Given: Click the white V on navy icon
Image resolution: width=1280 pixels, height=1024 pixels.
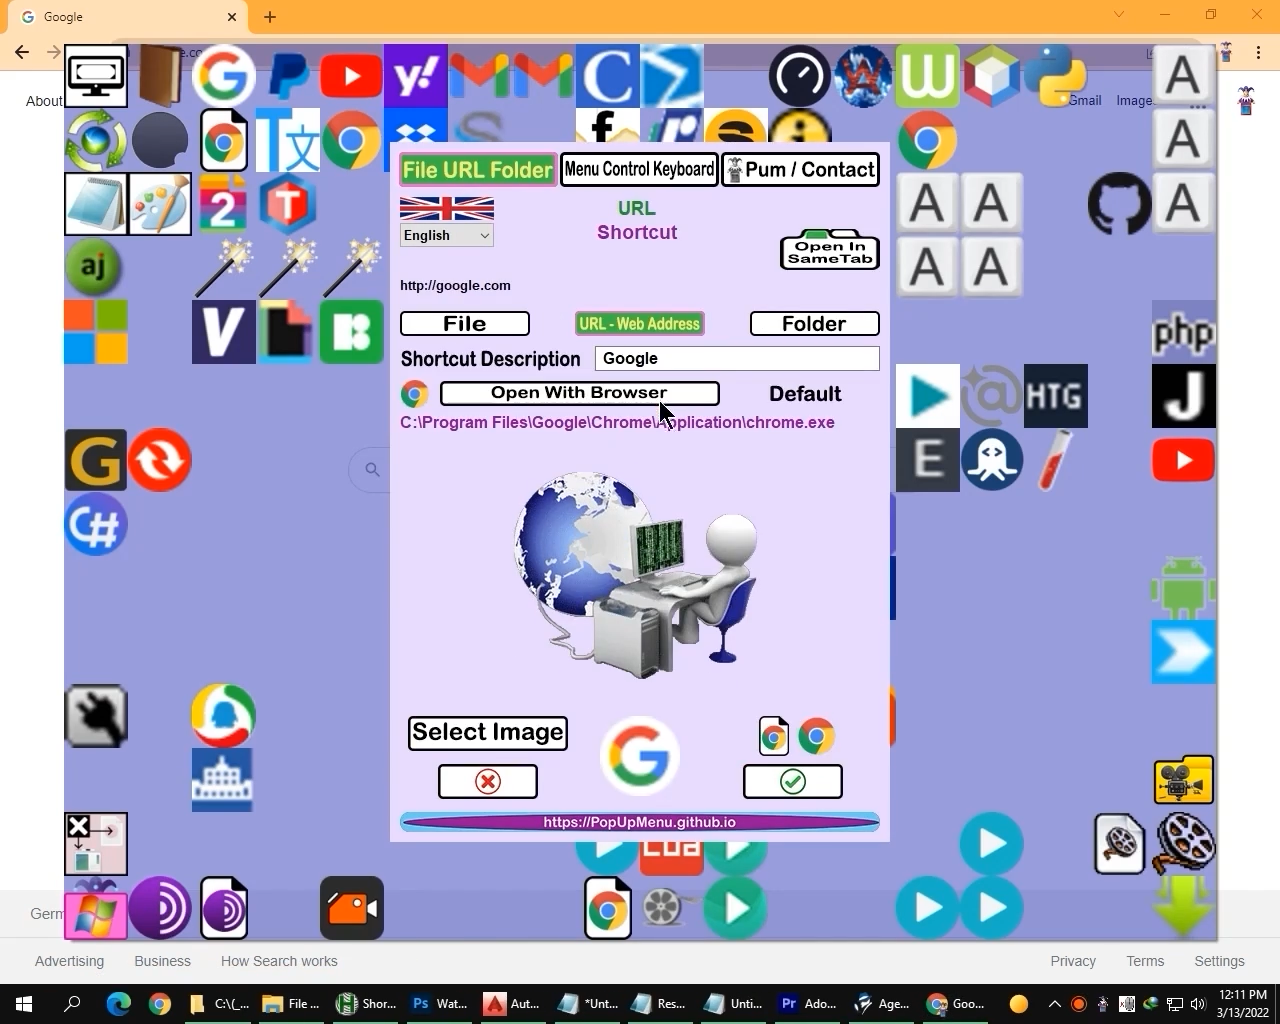Looking at the screenshot, I should point(224,332).
